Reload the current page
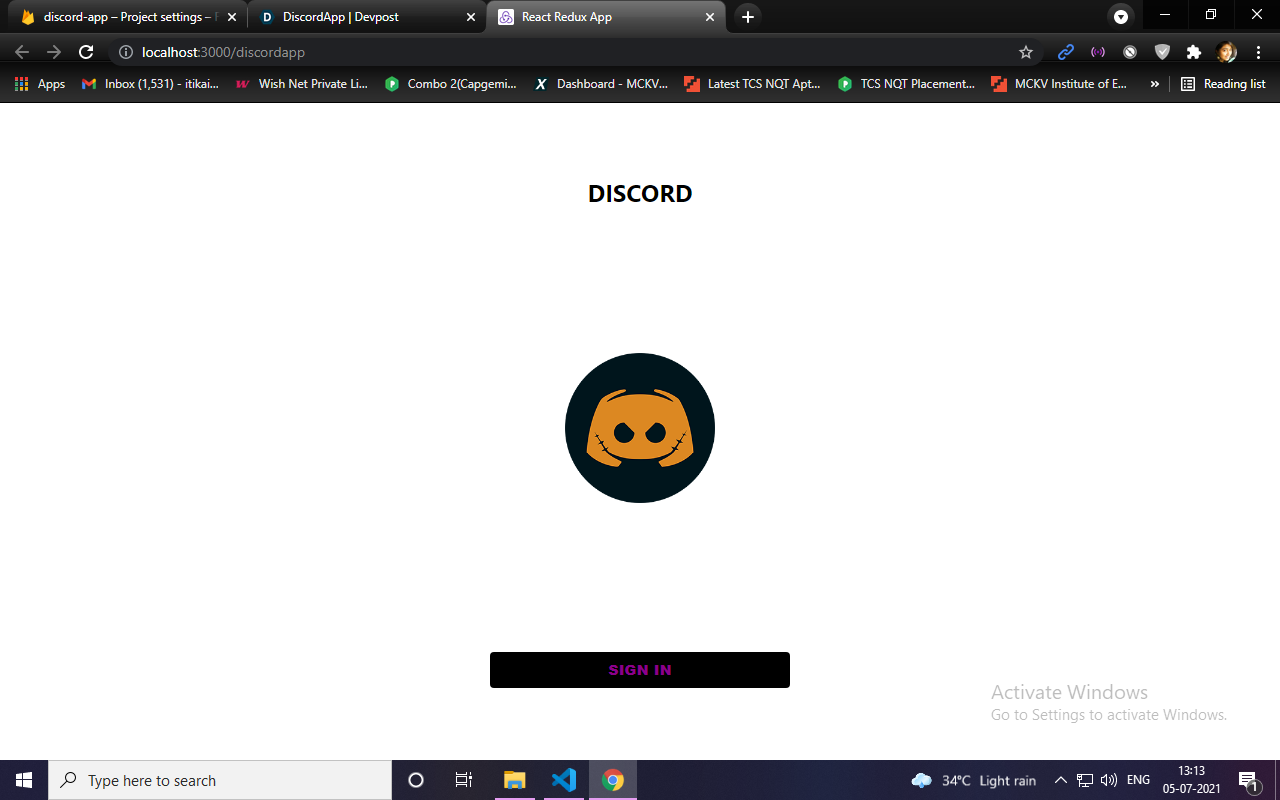Image resolution: width=1280 pixels, height=800 pixels. click(86, 52)
